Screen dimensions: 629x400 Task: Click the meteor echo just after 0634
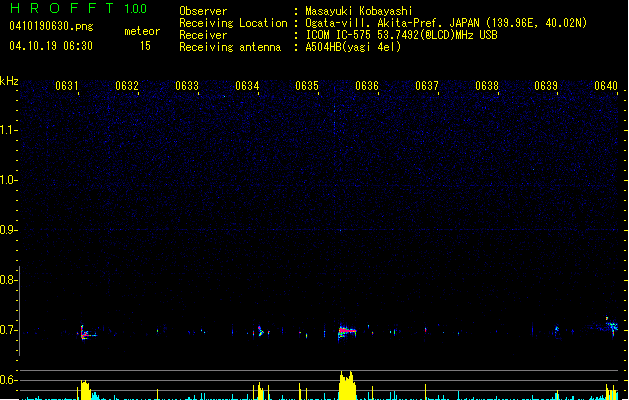[x=262, y=331]
